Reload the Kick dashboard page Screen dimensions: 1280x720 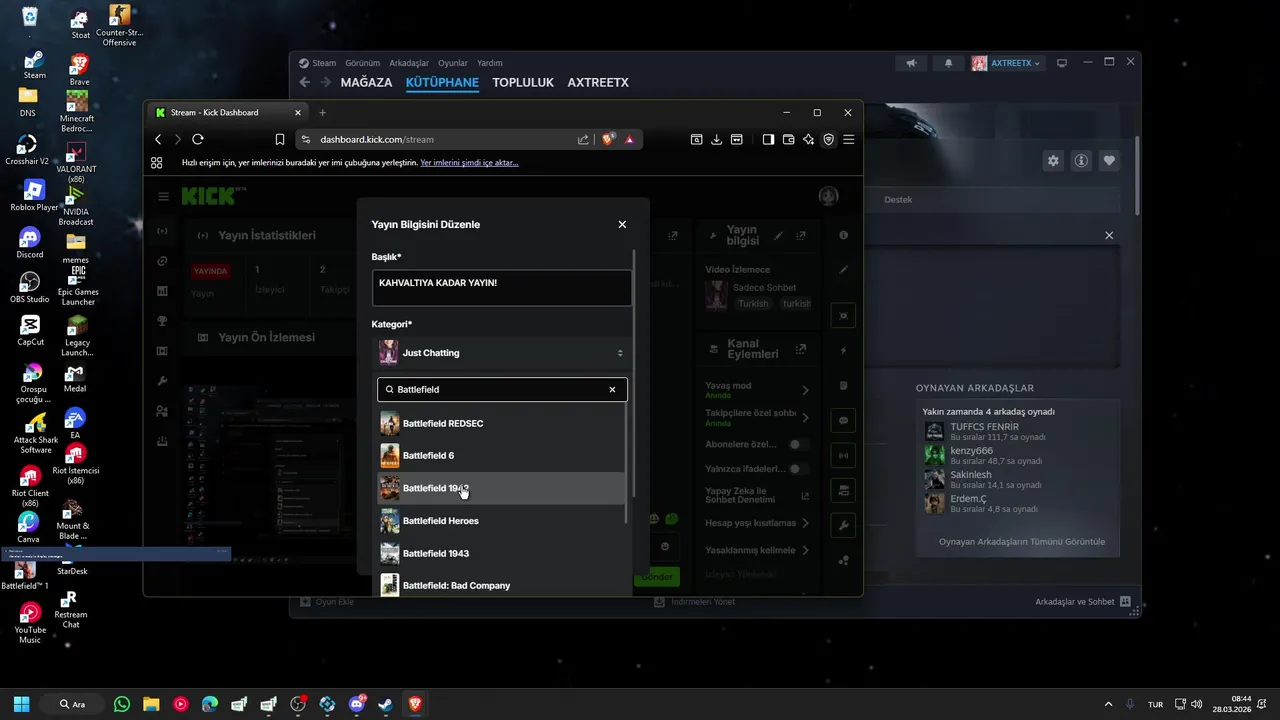click(198, 139)
